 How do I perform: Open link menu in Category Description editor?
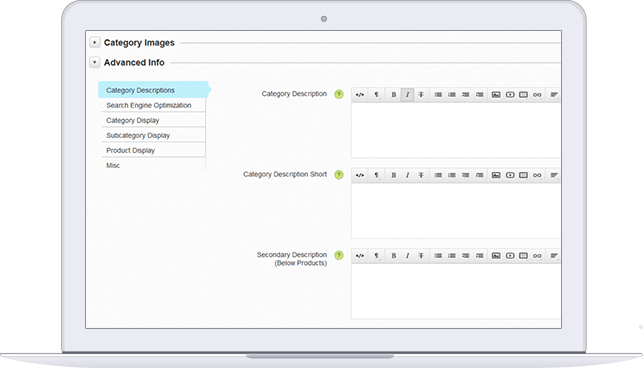point(537,95)
